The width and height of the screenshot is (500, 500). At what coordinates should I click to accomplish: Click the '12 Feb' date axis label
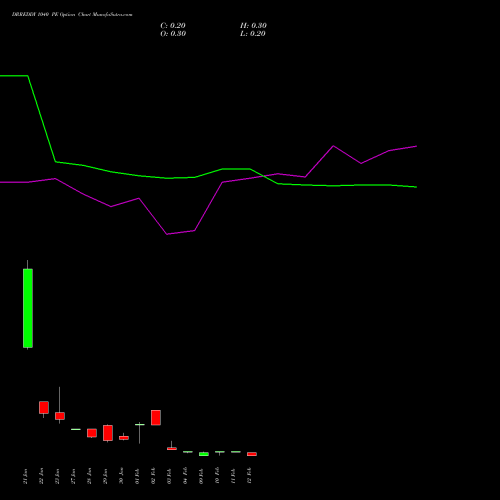249,476
